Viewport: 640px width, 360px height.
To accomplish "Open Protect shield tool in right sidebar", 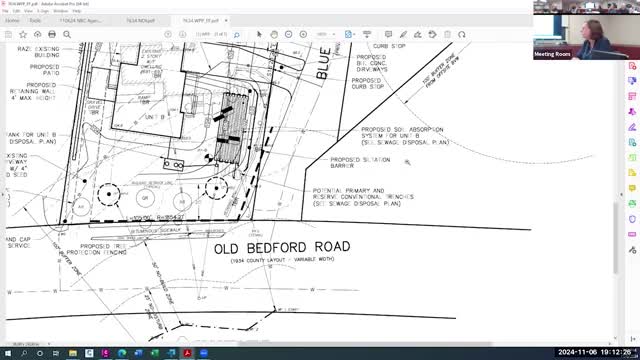I will pyautogui.click(x=632, y=219).
